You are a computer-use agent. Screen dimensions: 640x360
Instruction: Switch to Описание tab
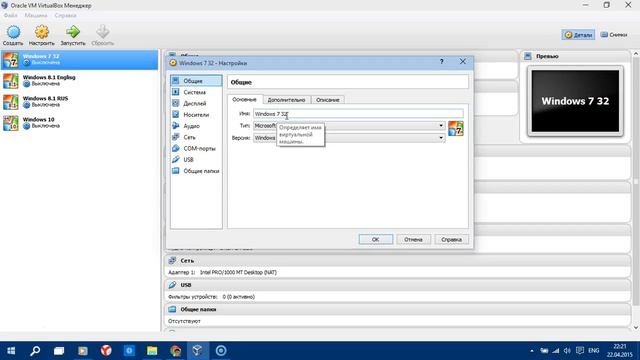328,100
